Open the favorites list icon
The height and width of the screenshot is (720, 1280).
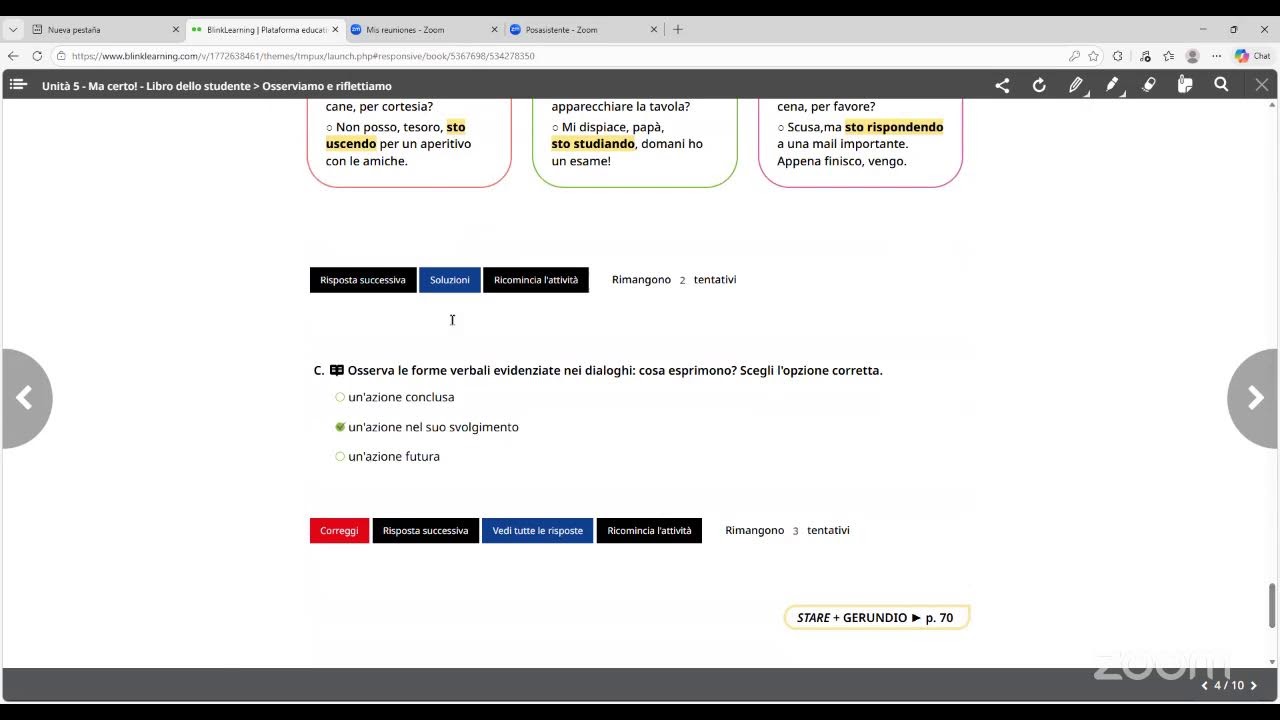pyautogui.click(x=1168, y=56)
